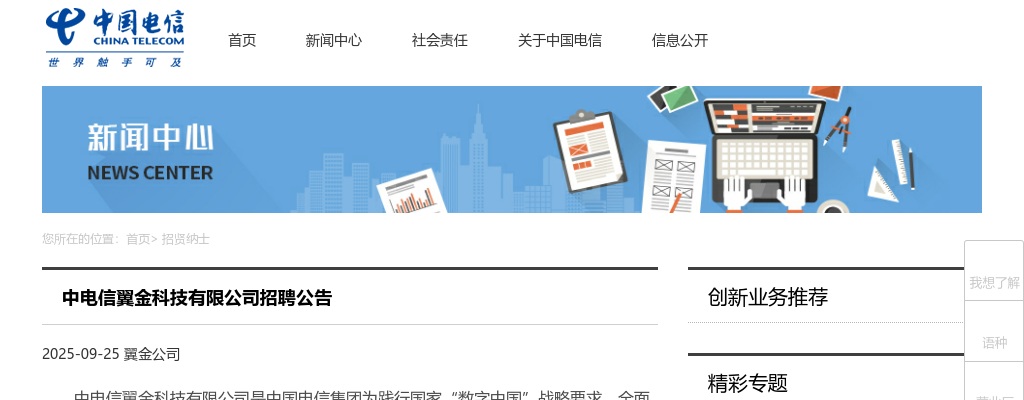Open the 首页 navigation item
This screenshot has width=1024, height=400.
[242, 40]
